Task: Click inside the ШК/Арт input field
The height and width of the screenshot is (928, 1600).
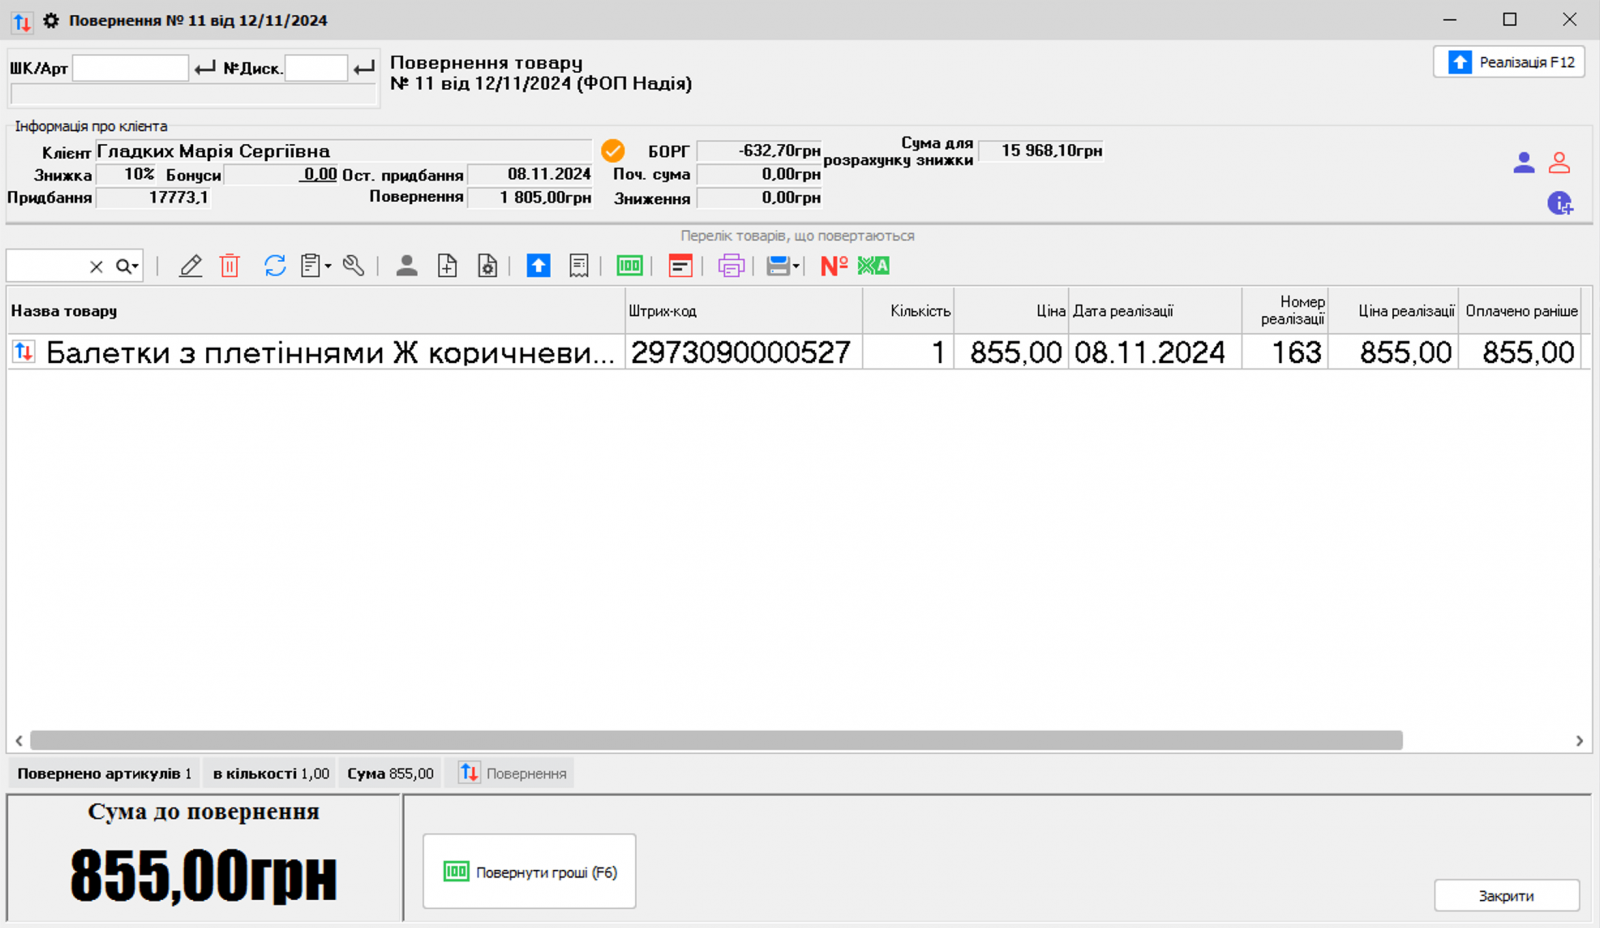Action: coord(130,67)
